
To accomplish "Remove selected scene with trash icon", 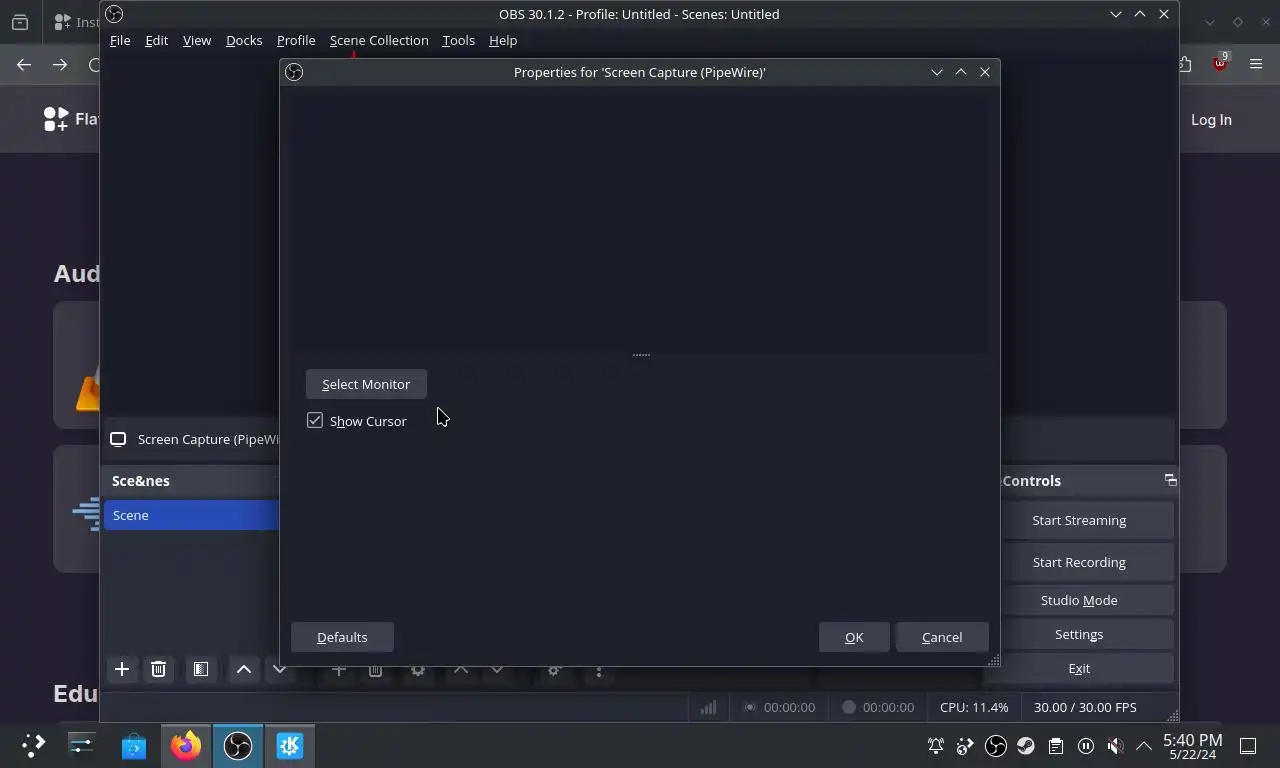I will 158,669.
